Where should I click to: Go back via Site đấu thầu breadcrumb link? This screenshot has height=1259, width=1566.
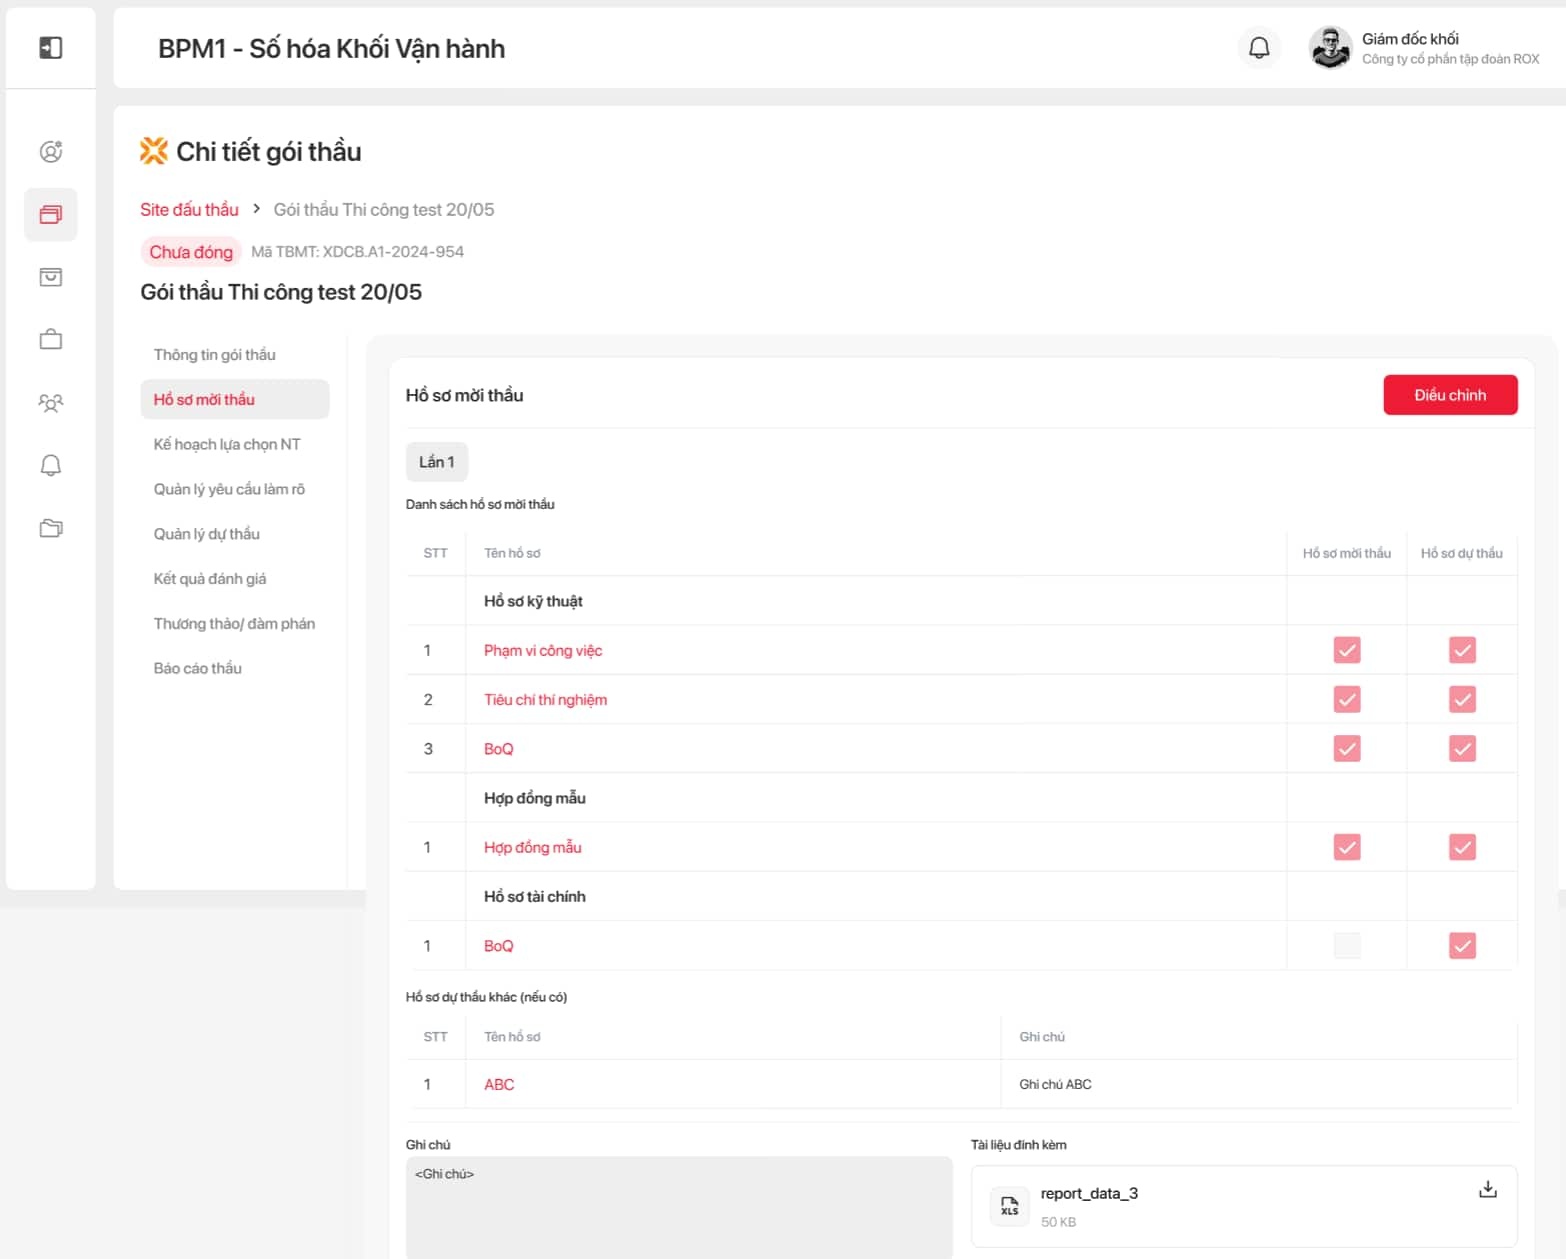coord(189,210)
